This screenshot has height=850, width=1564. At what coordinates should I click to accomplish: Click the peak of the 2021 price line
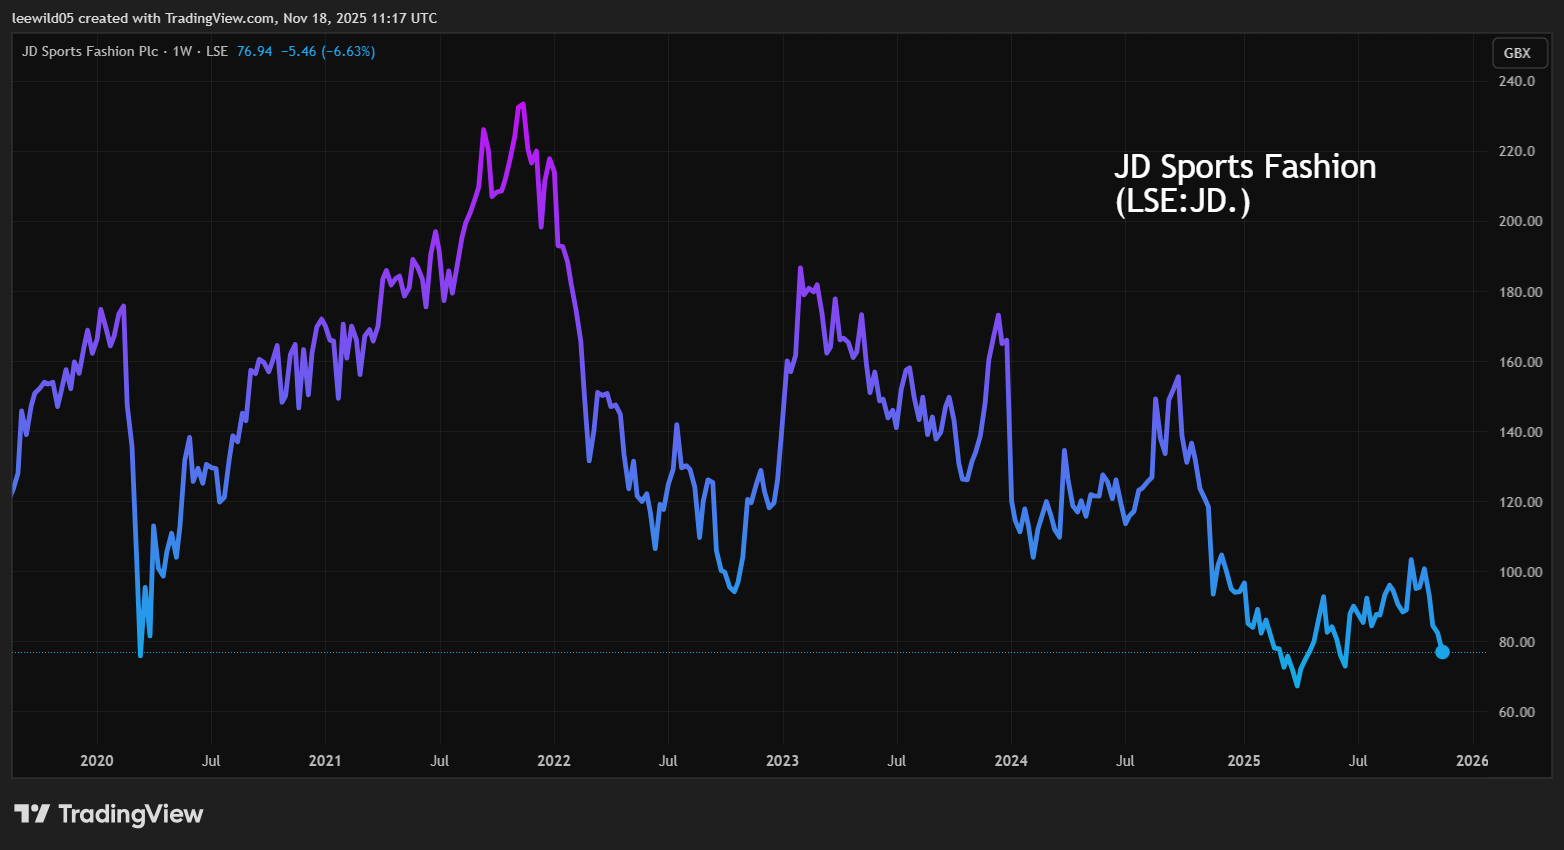(x=521, y=104)
